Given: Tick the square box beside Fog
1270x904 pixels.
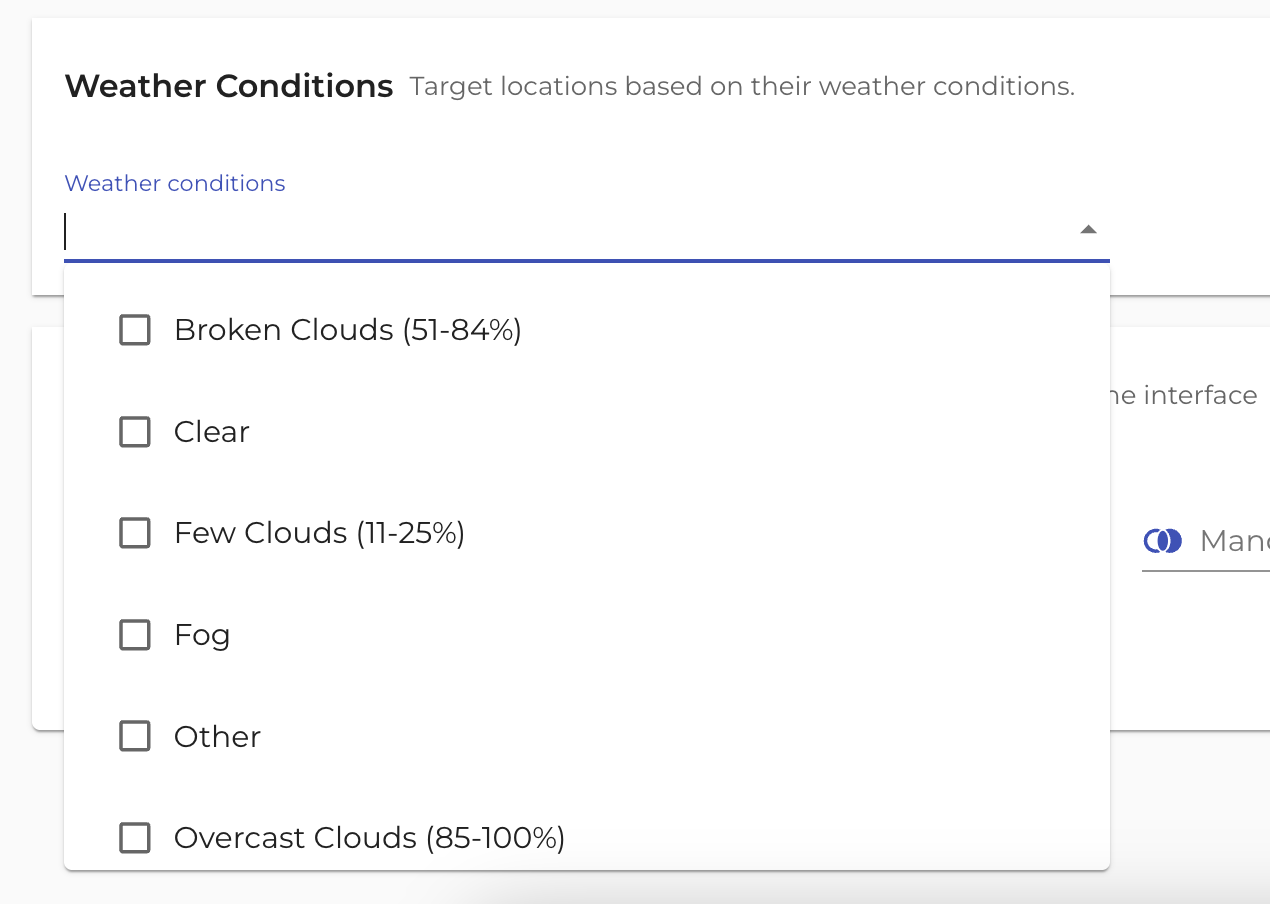Looking at the screenshot, I should click(x=135, y=635).
